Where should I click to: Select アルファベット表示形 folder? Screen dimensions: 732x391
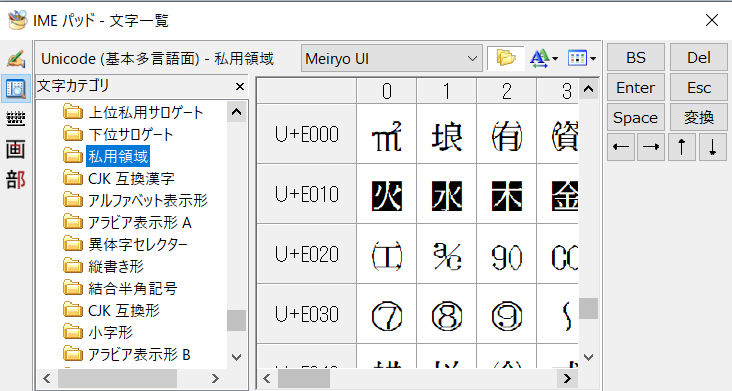point(135,200)
